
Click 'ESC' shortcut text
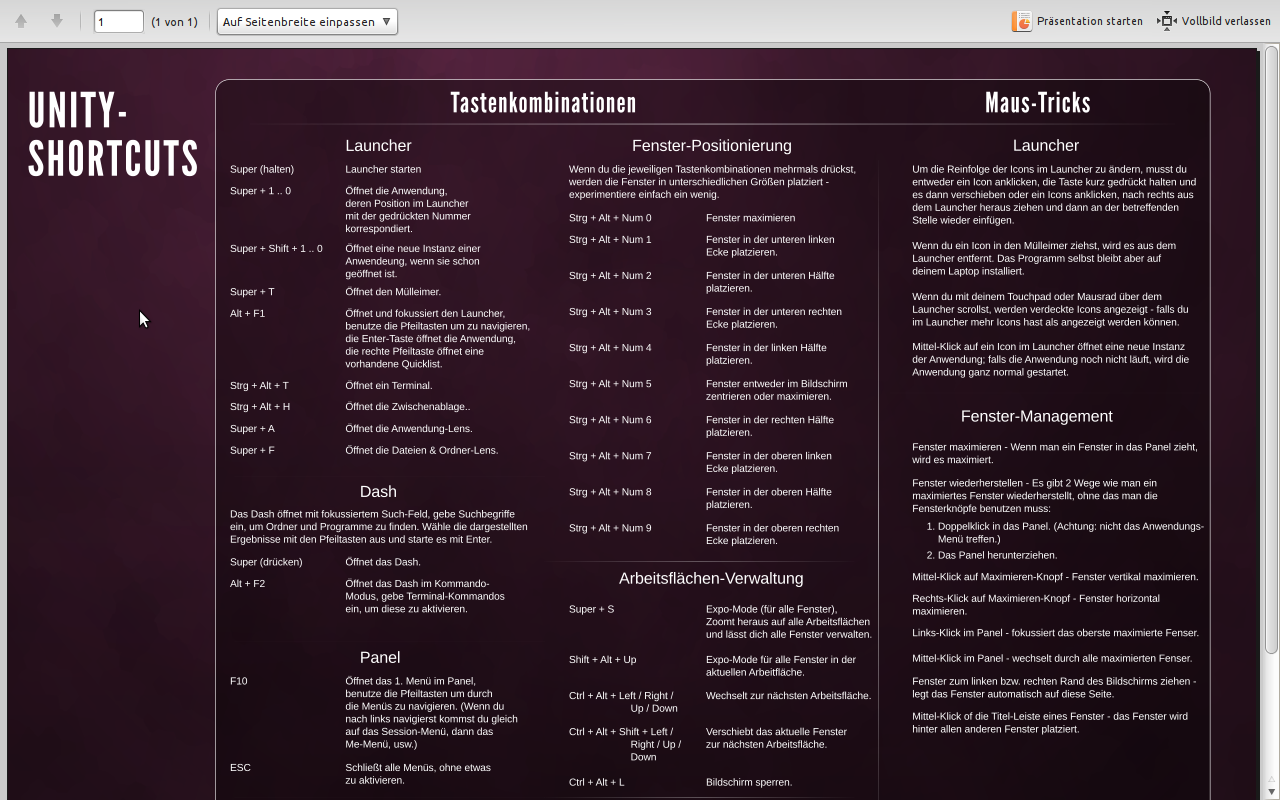click(x=240, y=768)
